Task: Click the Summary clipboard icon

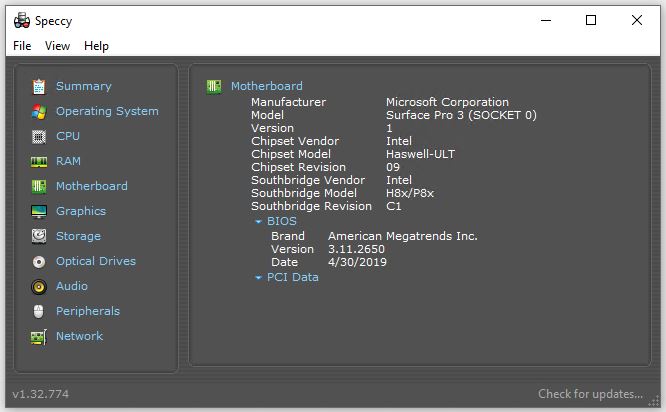Action: [39, 86]
